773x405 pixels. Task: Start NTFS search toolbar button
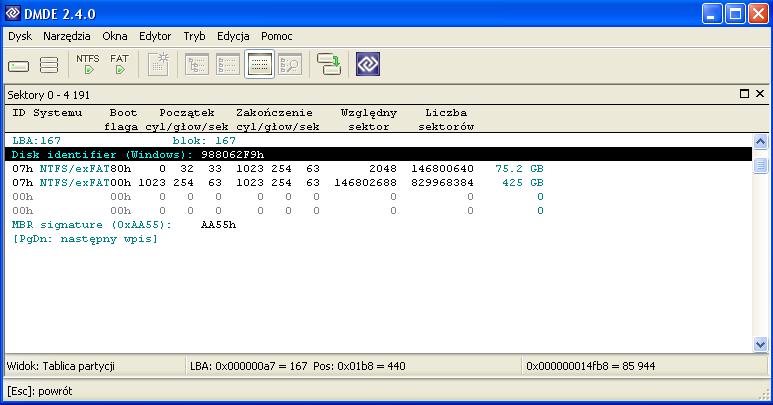click(88, 65)
